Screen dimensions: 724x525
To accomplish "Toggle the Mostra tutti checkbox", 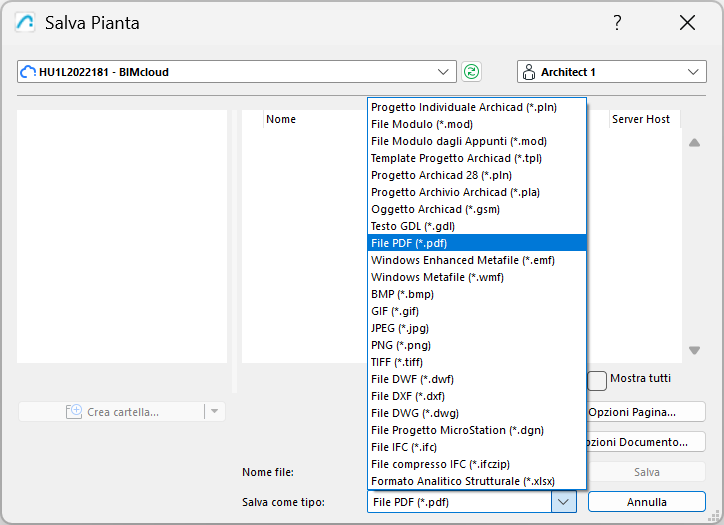I will pyautogui.click(x=597, y=380).
